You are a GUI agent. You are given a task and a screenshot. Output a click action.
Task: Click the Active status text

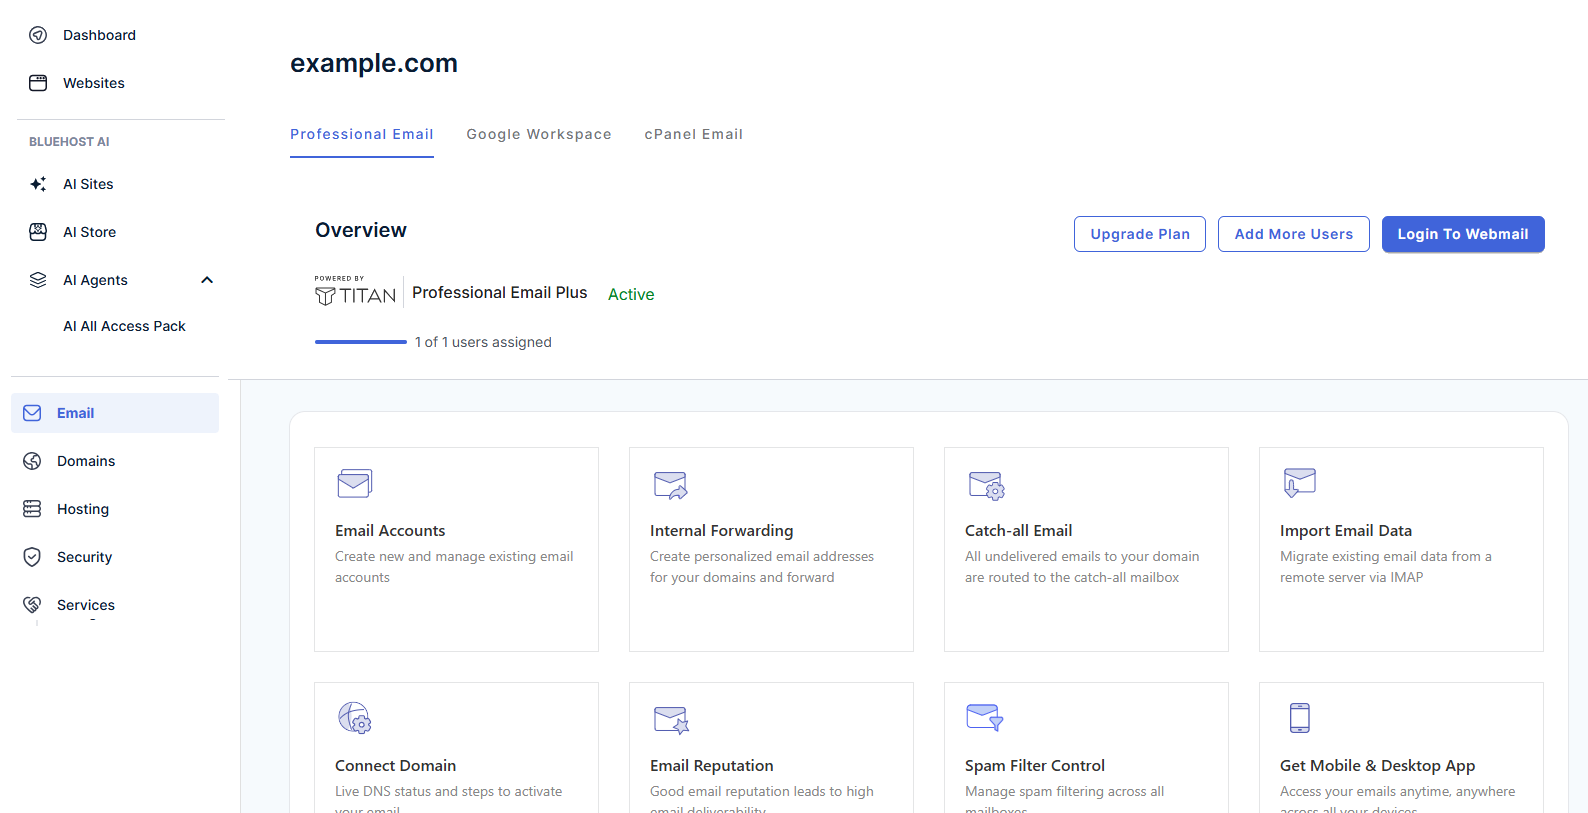tap(631, 294)
